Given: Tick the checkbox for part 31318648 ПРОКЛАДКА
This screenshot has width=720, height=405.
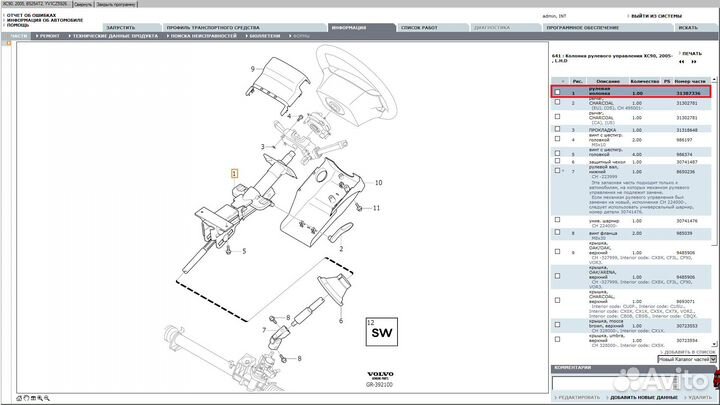Looking at the screenshot, I should click(x=558, y=130).
